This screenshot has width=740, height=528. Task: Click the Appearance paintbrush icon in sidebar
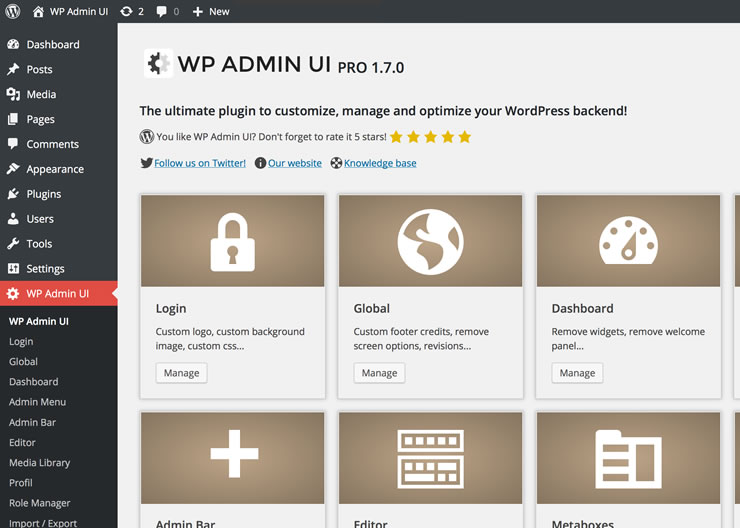point(13,169)
